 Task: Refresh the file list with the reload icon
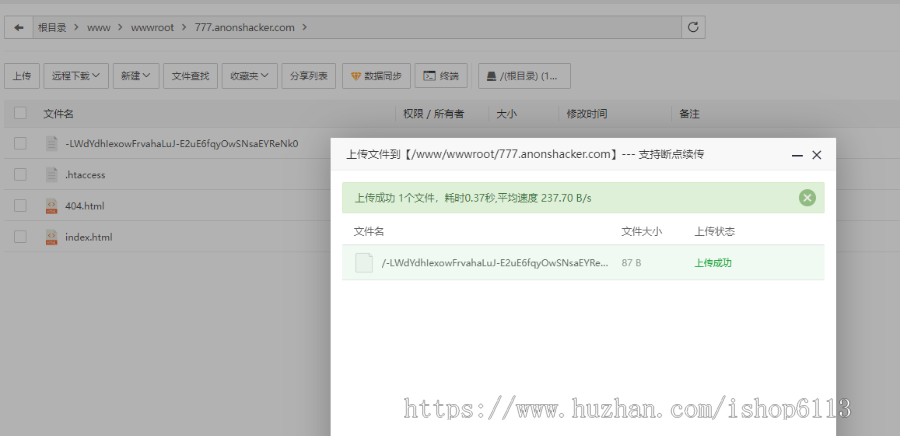click(x=693, y=27)
